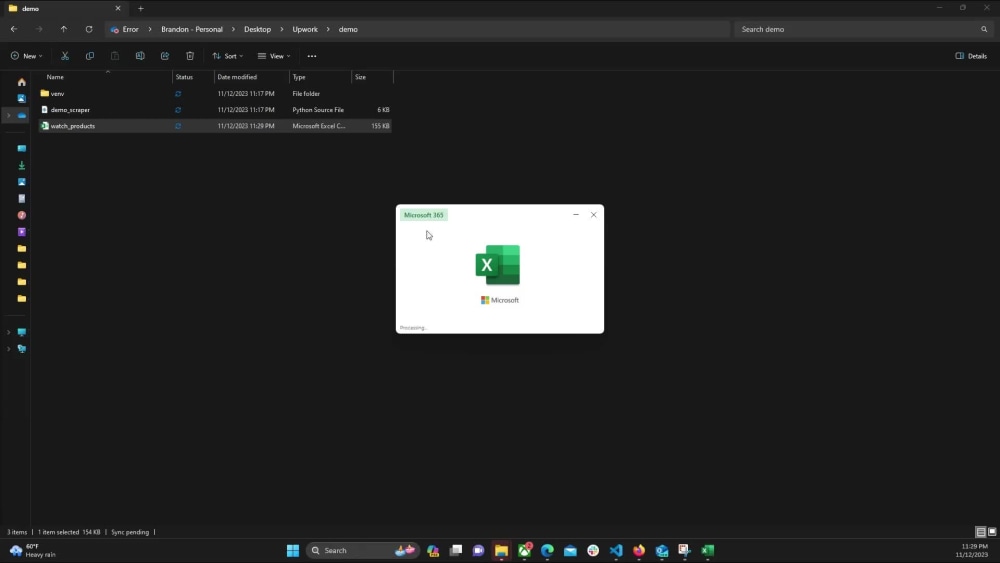Open Slack from the taskbar

point(593,550)
